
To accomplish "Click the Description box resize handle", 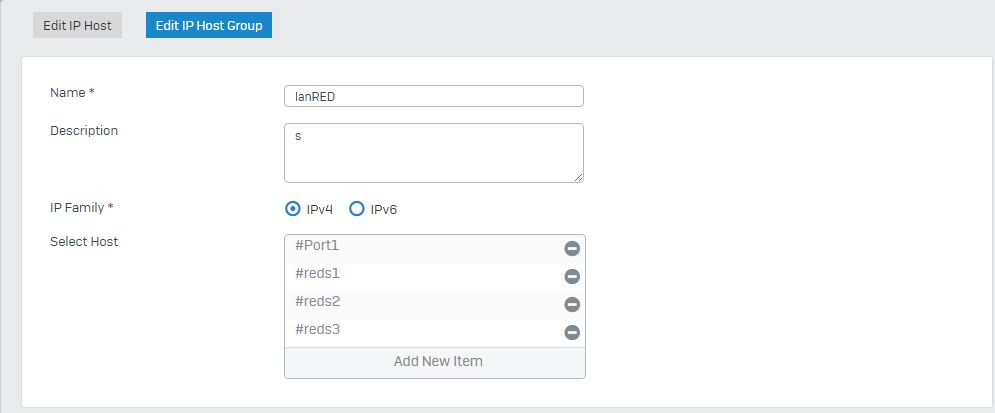I will (x=578, y=178).
